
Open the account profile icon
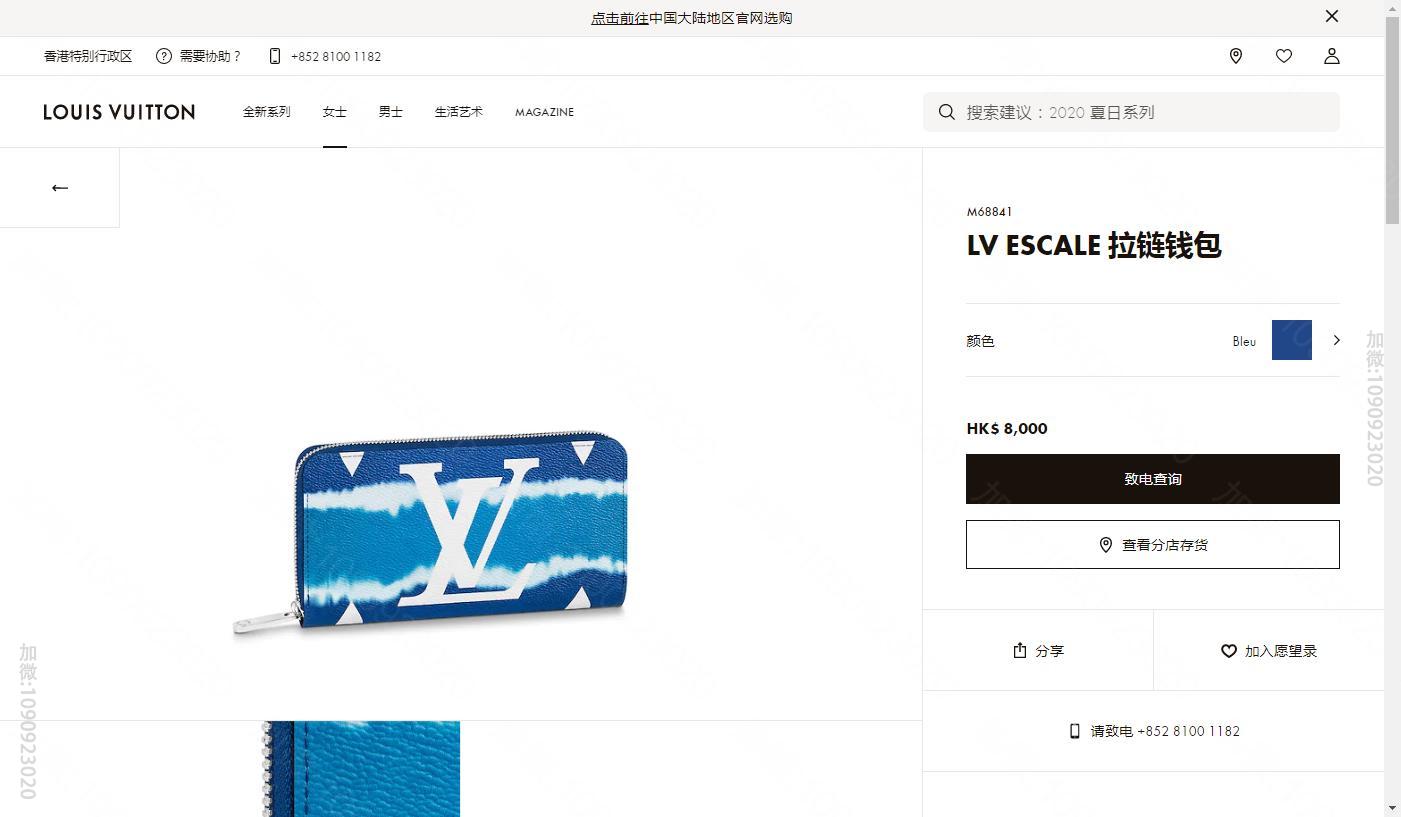click(x=1332, y=56)
